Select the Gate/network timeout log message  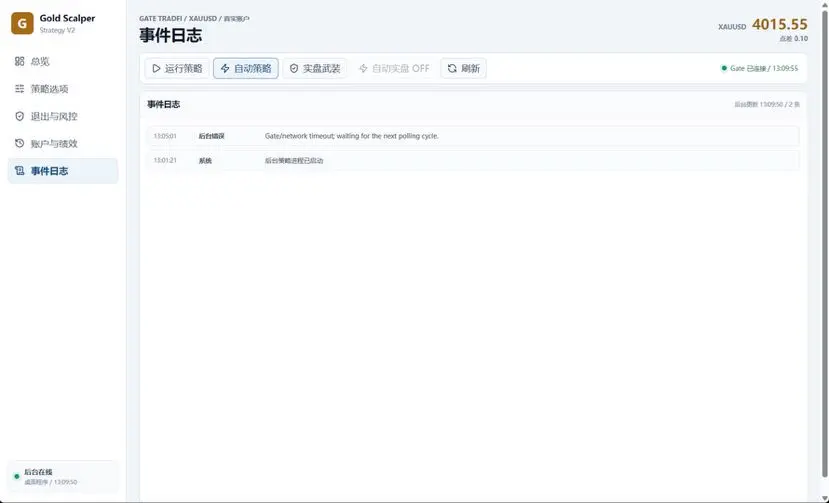[352, 136]
